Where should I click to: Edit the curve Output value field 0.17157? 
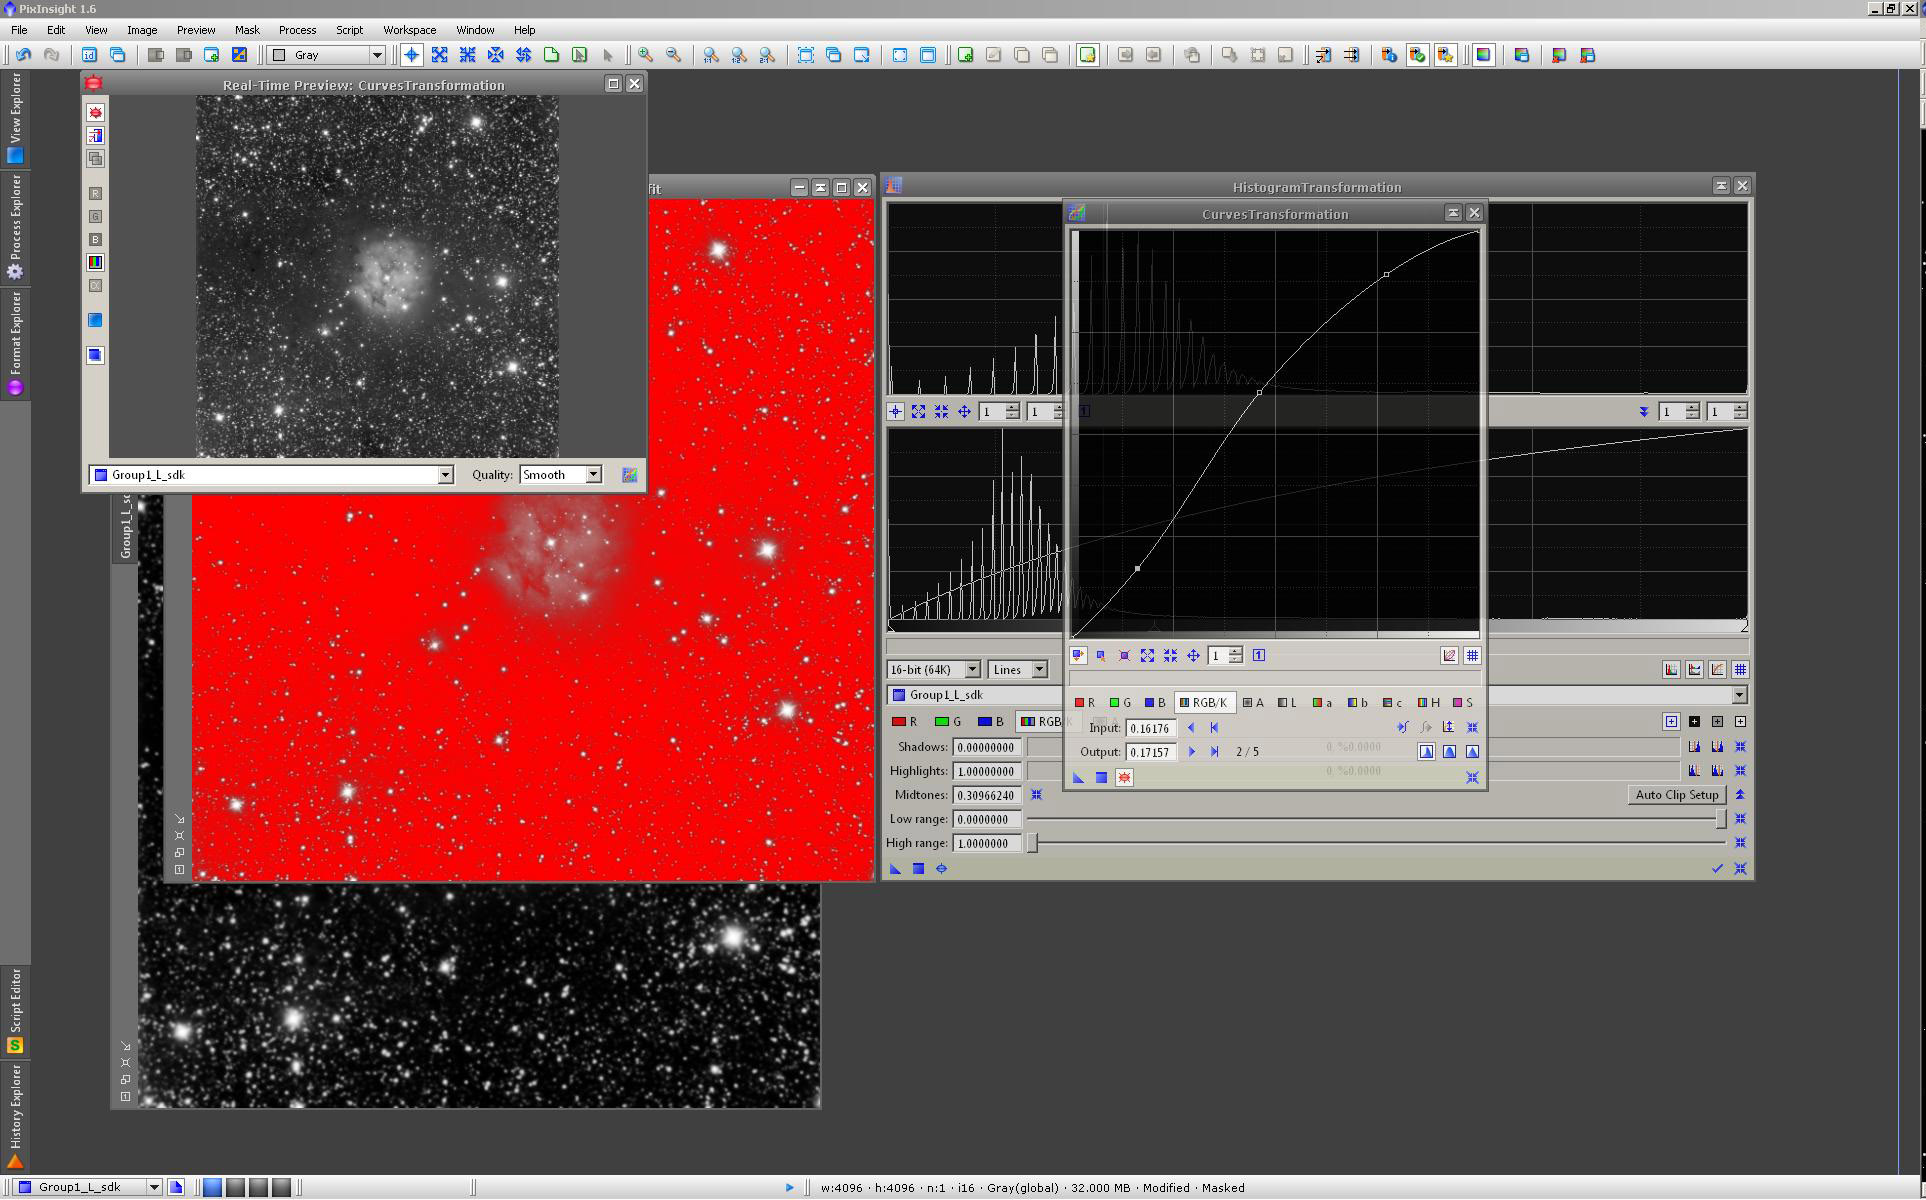(x=1151, y=752)
